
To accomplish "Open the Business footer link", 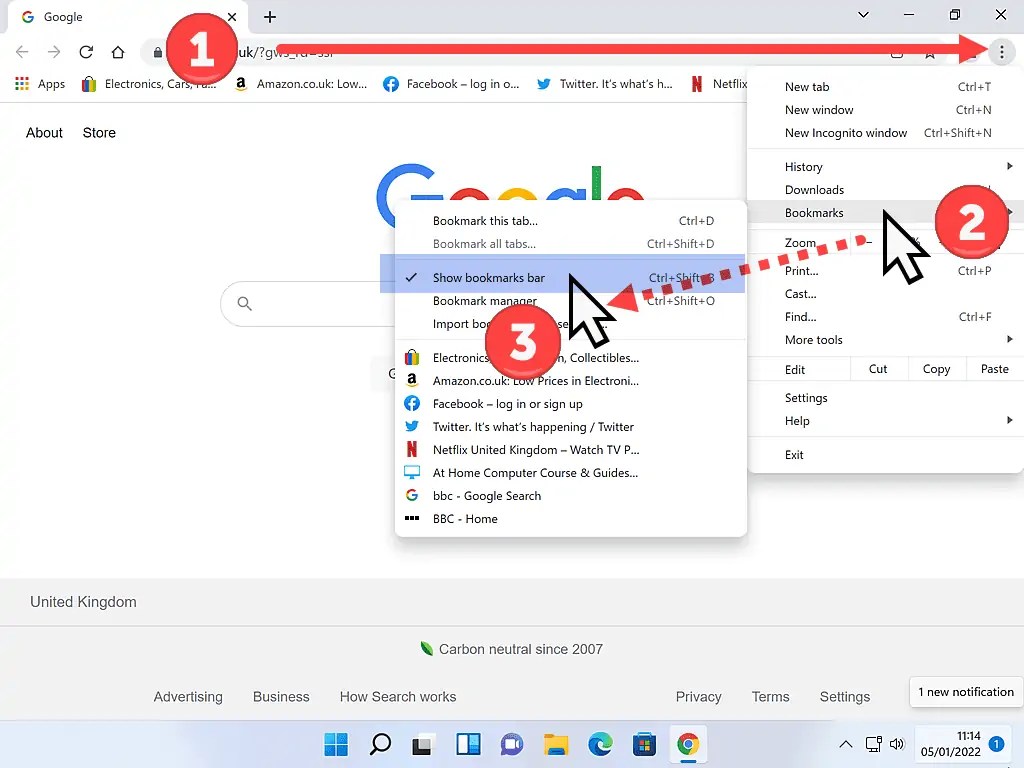I will pos(281,697).
